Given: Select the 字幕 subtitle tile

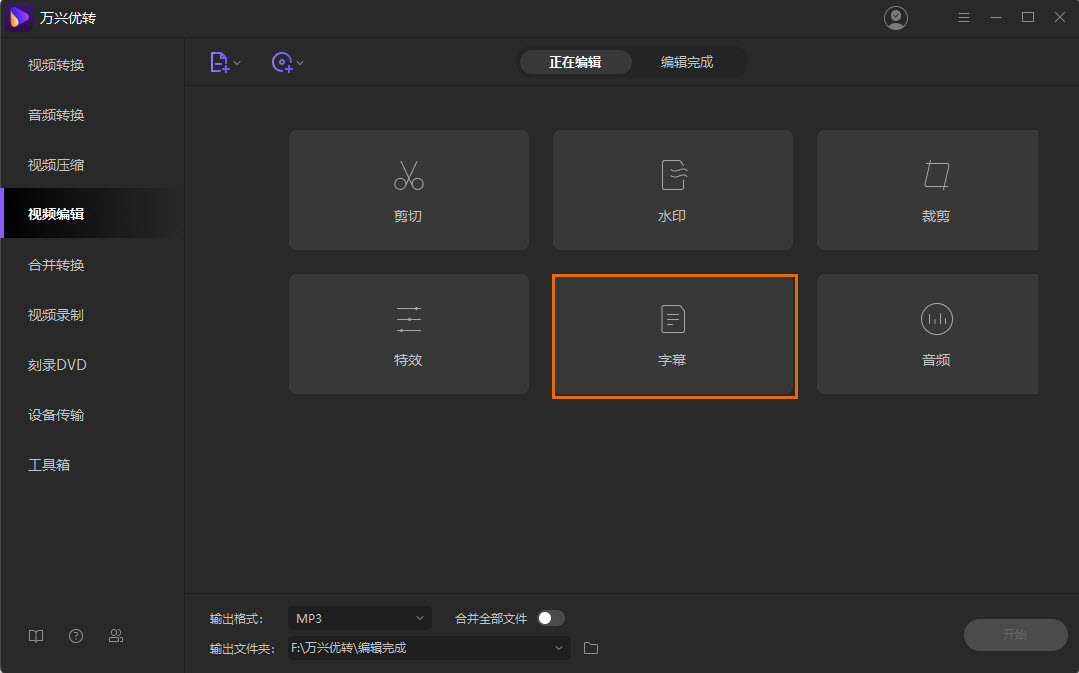Looking at the screenshot, I should point(674,336).
